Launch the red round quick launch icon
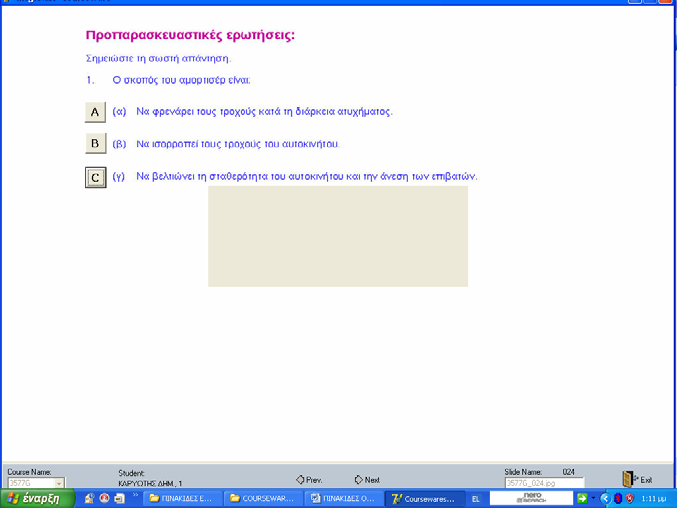This screenshot has height=508, width=677. tap(104, 499)
